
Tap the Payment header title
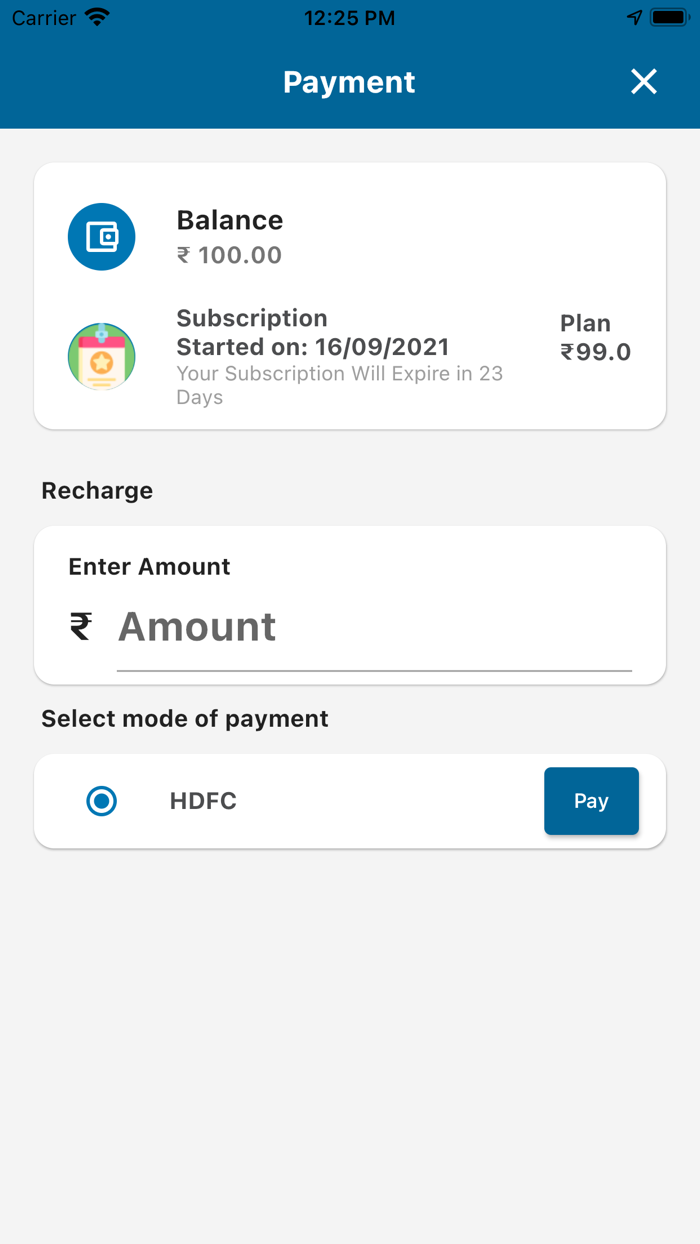[x=349, y=82]
